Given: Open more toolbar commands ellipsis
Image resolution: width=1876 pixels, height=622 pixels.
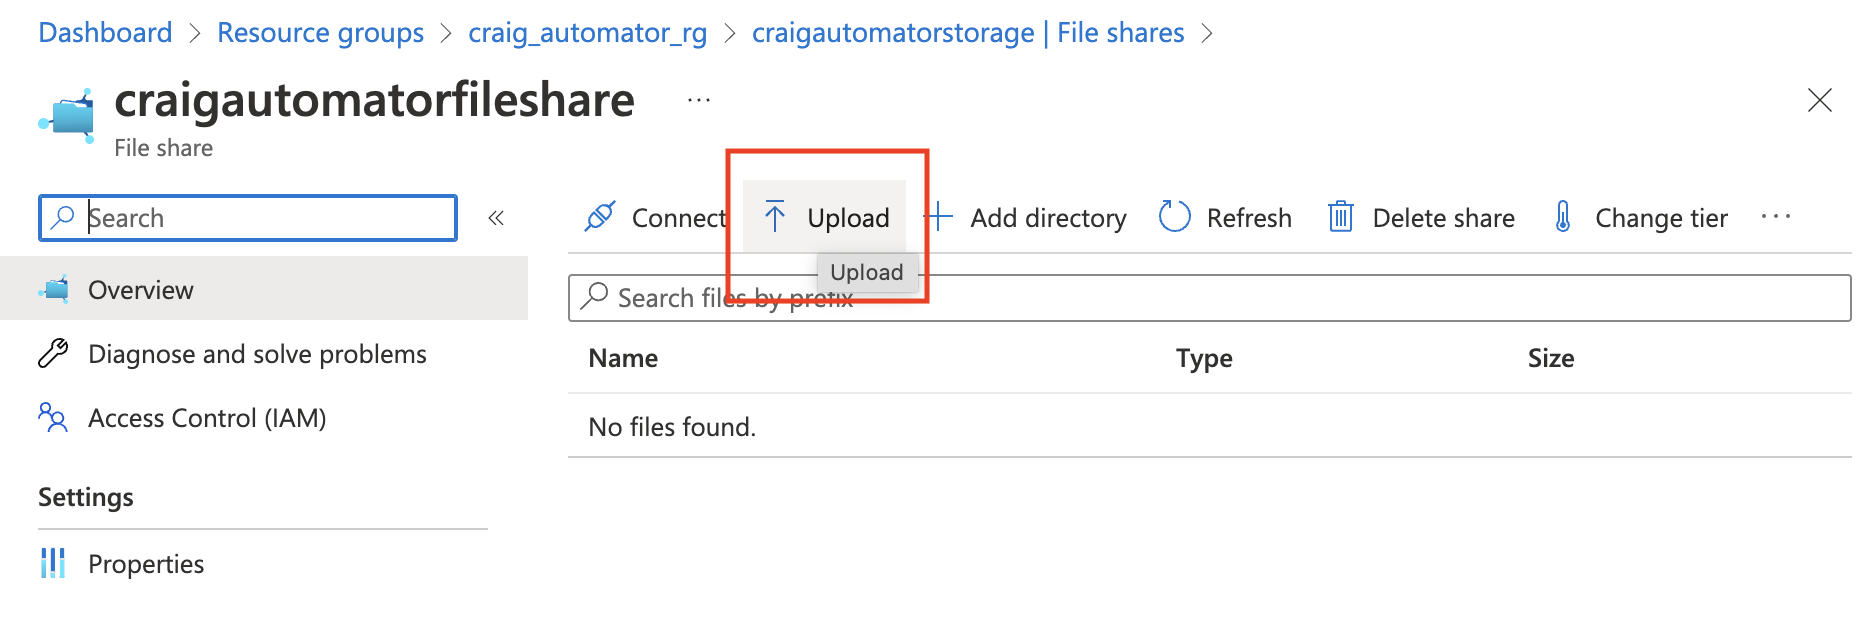Looking at the screenshot, I should tap(1775, 216).
